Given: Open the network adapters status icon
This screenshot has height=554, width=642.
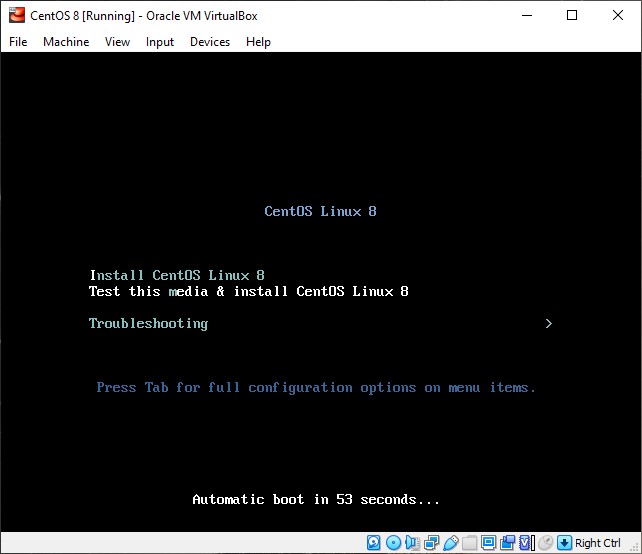Looking at the screenshot, I should pos(431,543).
